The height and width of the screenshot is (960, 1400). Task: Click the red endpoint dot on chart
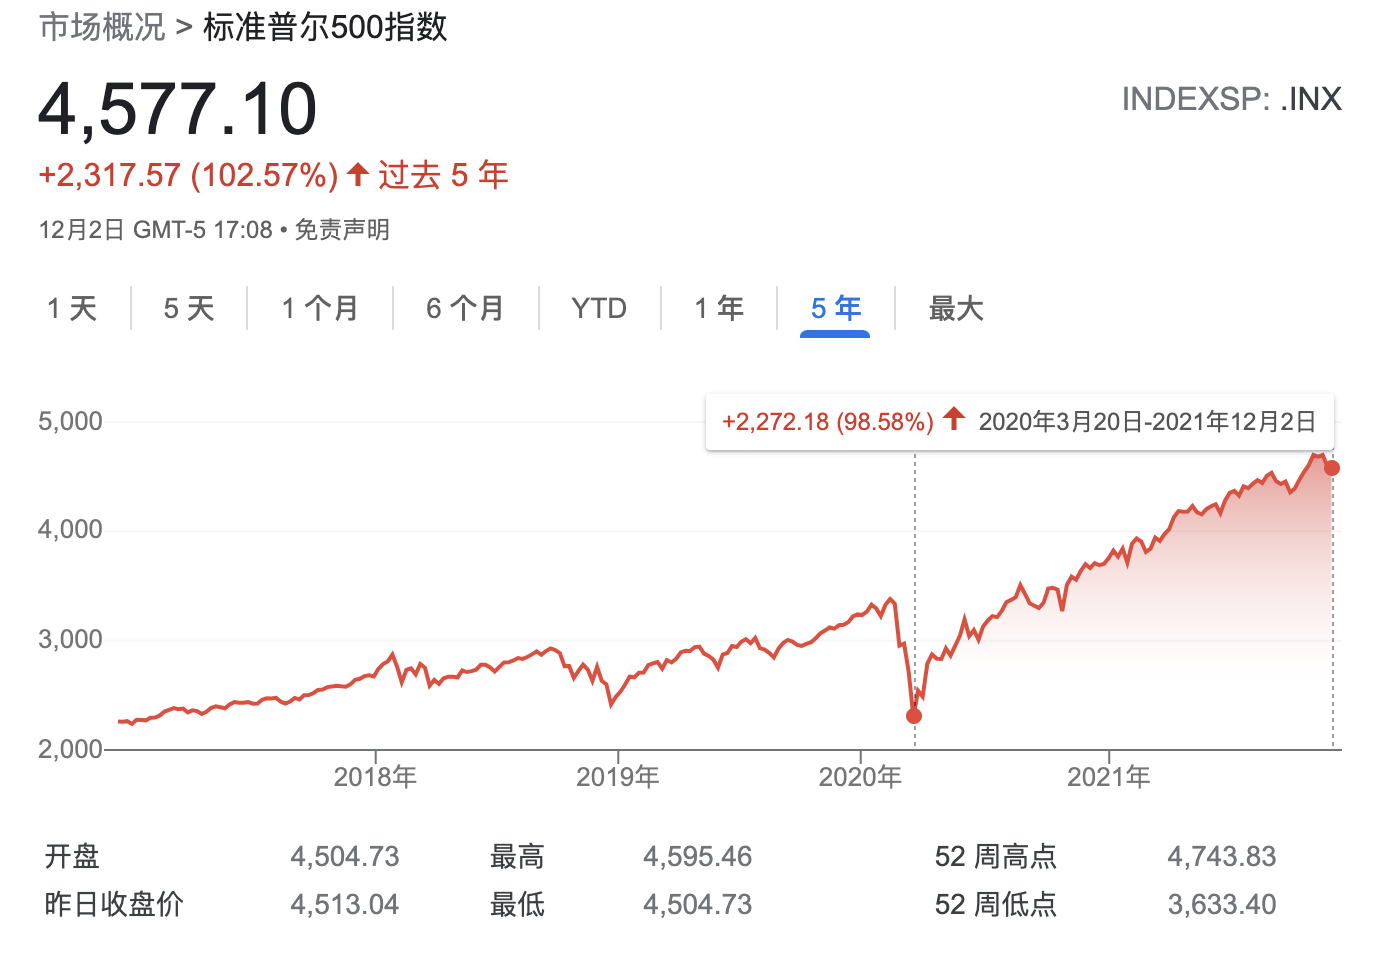(x=1332, y=468)
